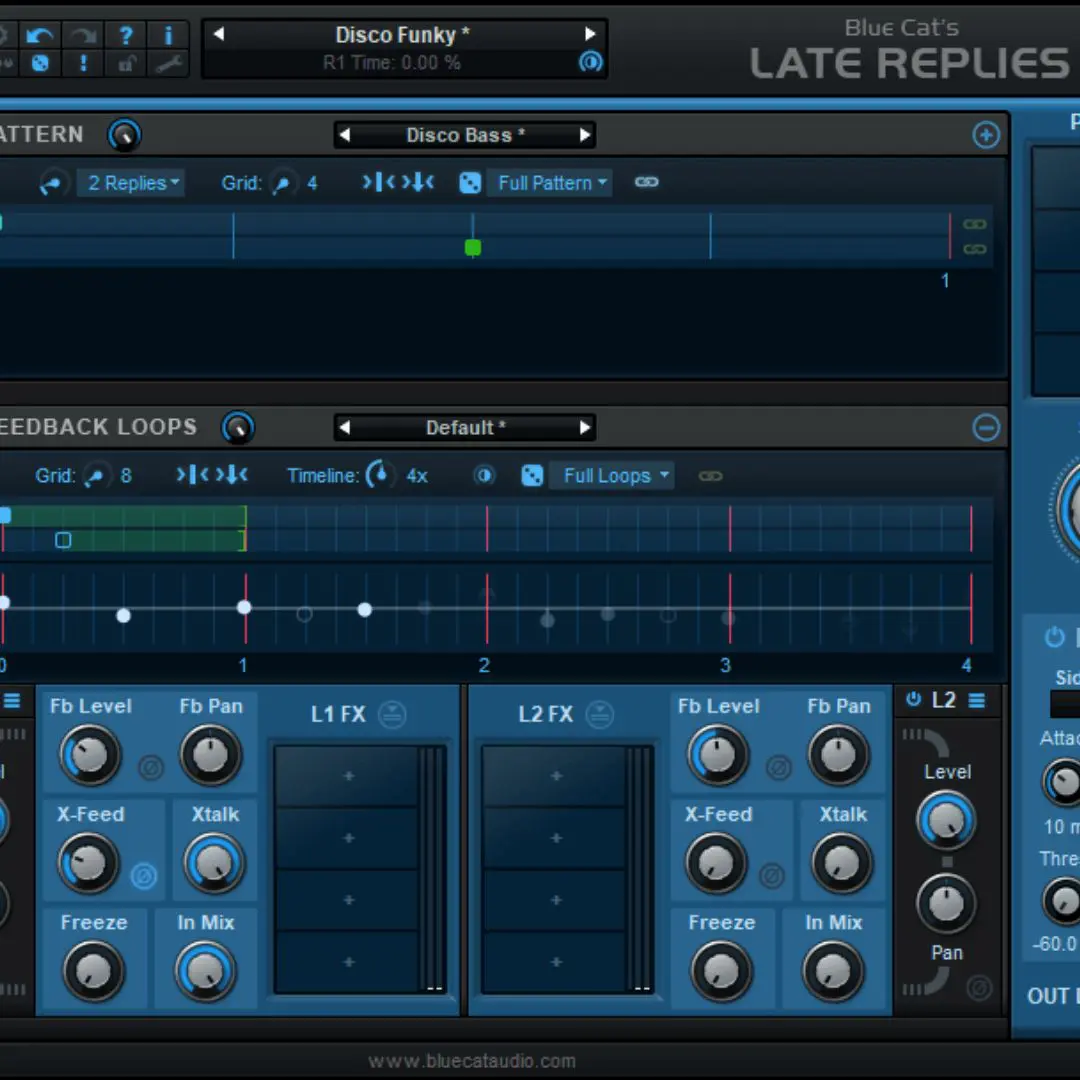This screenshot has width=1080, height=1080.
Task: Open the help question mark icon
Action: coord(125,34)
